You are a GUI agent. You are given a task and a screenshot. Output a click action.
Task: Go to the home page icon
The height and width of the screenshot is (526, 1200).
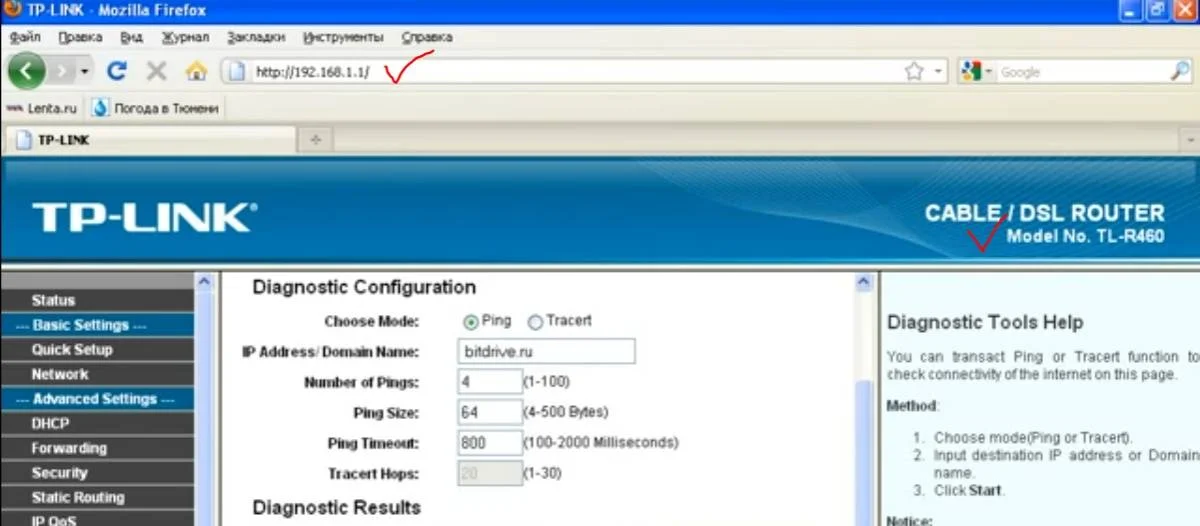(196, 71)
